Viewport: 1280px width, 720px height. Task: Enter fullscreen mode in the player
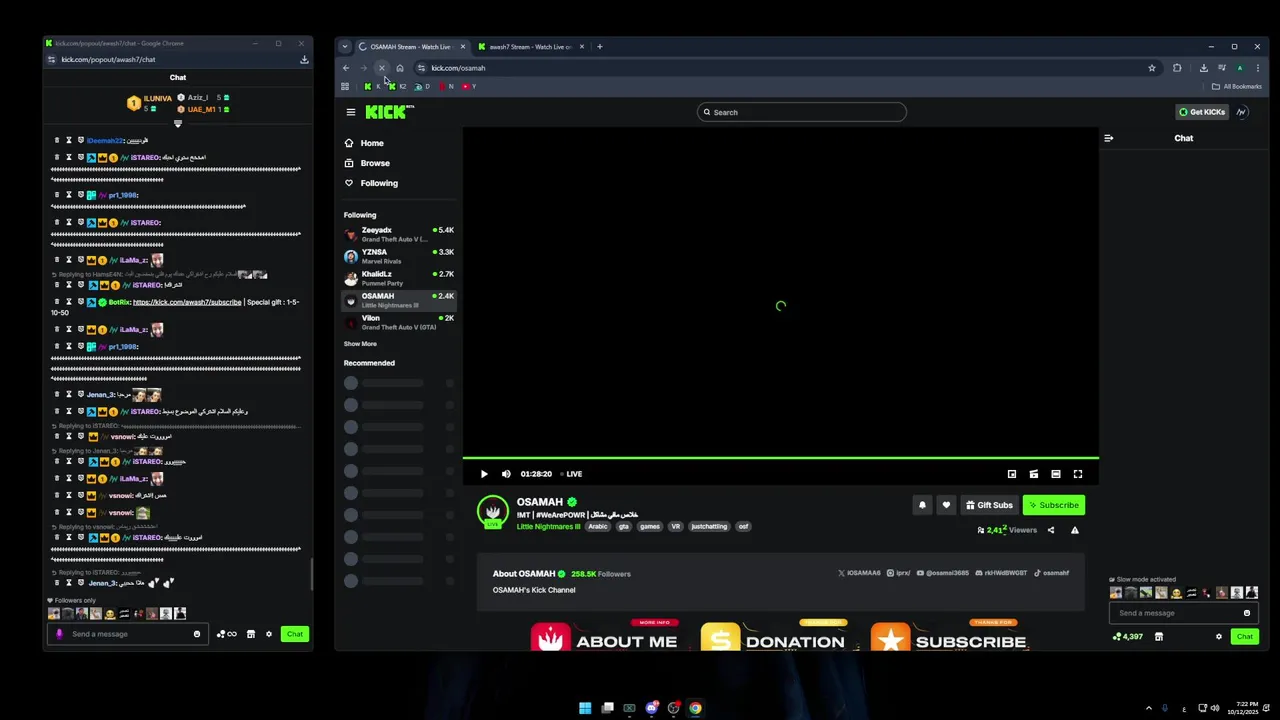1078,474
